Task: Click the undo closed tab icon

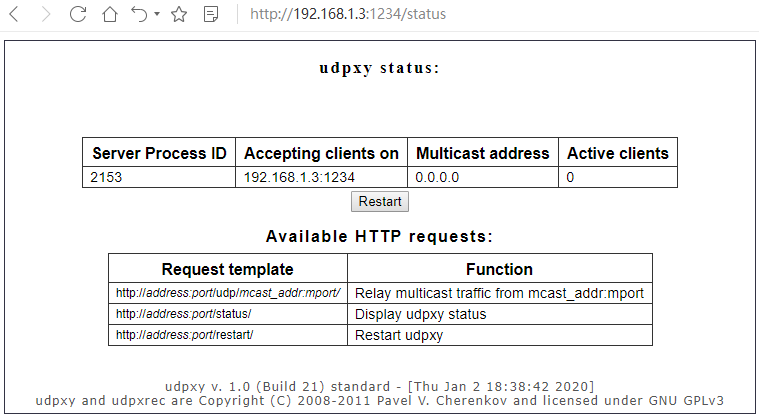Action: 139,14
